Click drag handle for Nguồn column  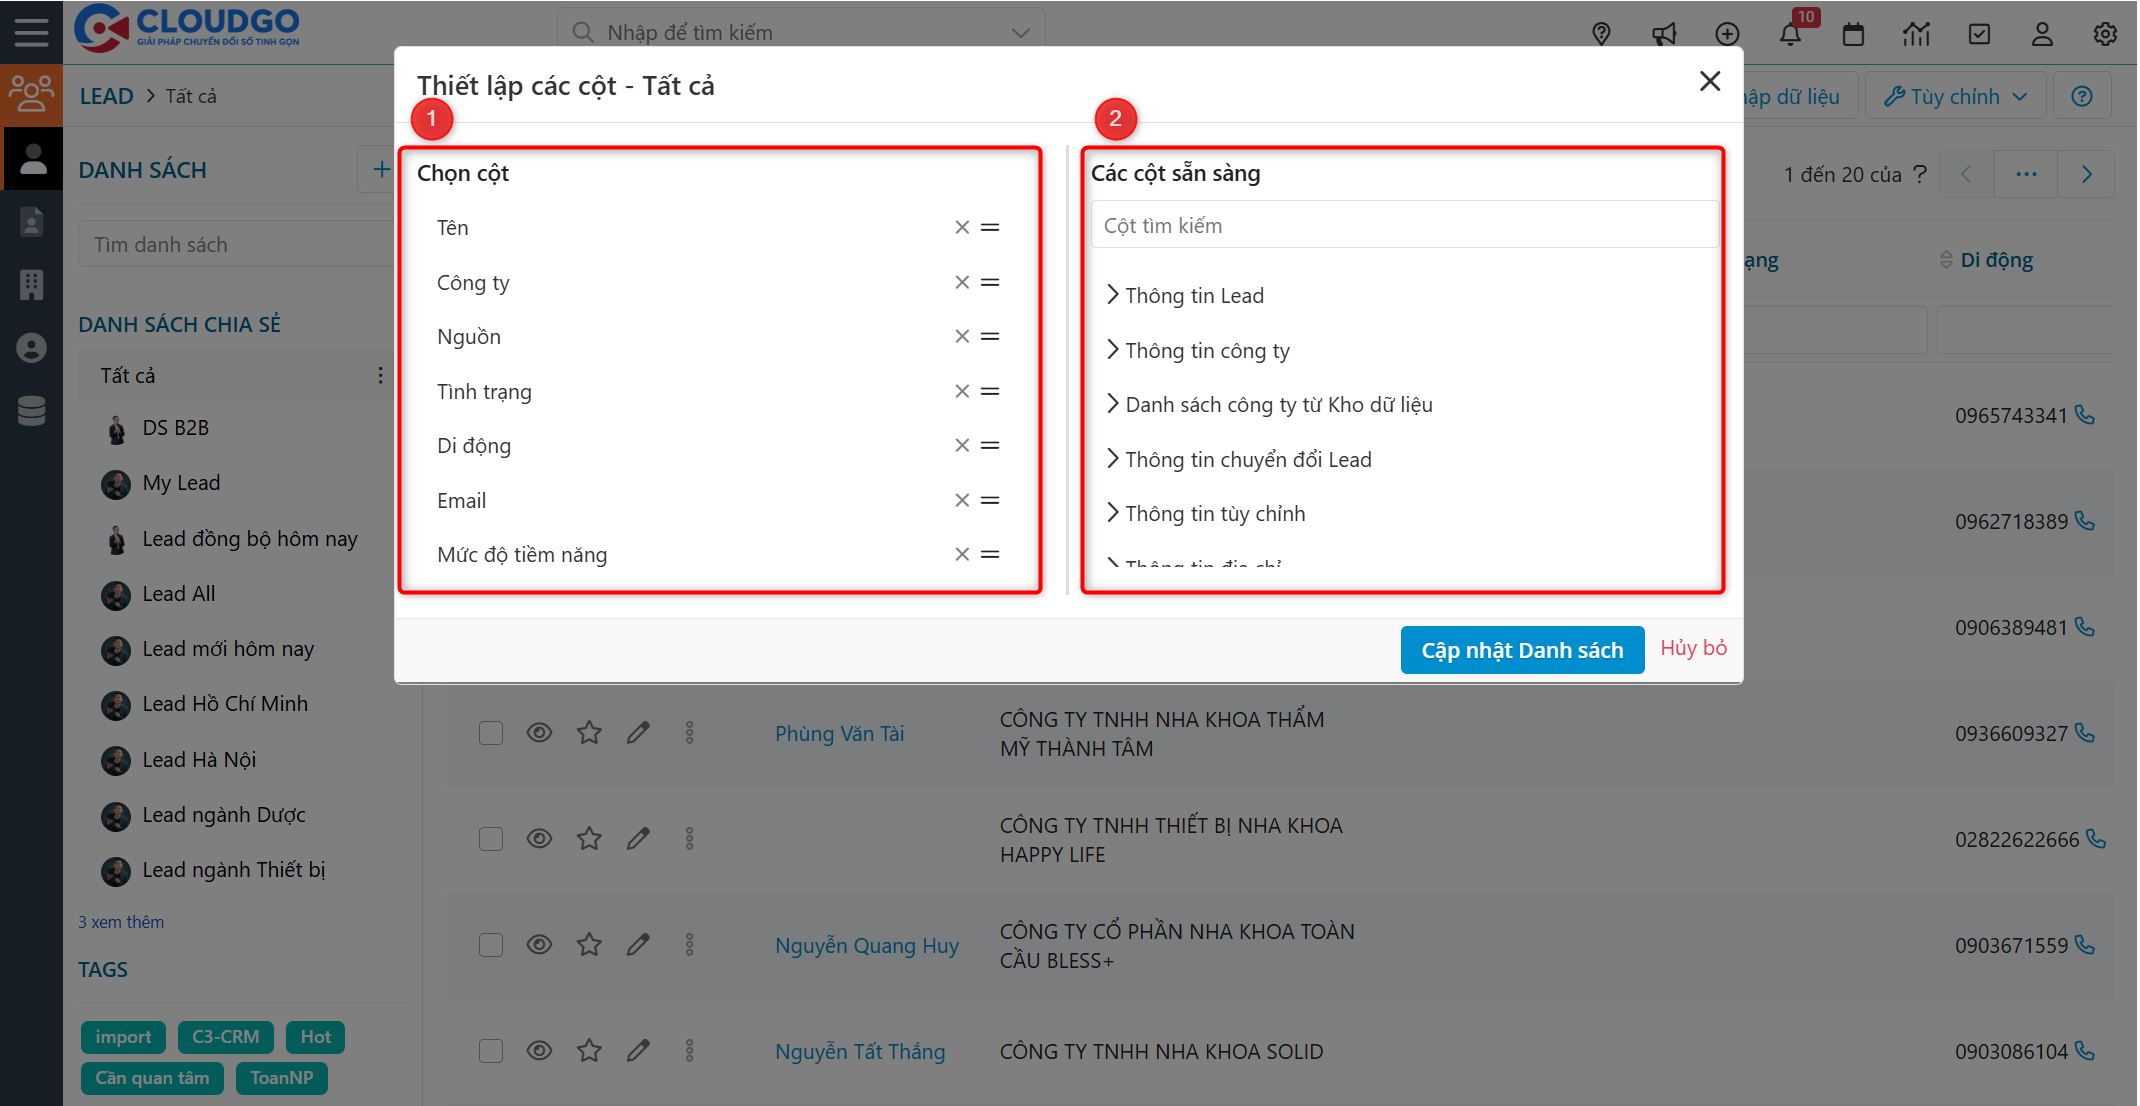tap(990, 336)
